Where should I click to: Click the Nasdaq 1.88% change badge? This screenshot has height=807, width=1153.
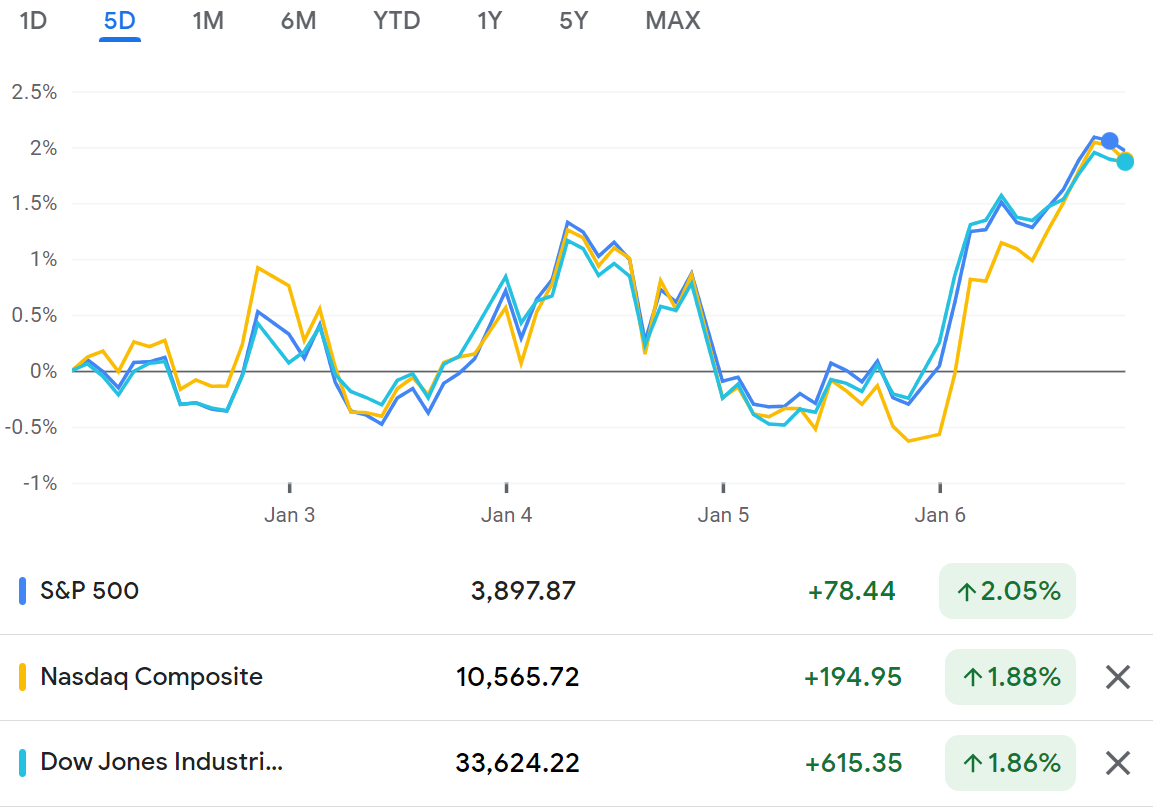1010,677
